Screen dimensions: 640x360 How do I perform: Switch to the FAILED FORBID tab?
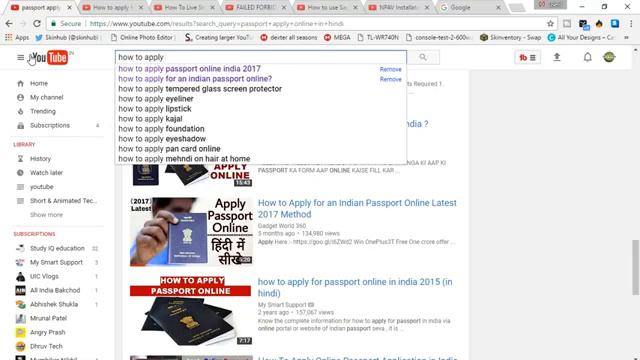(x=256, y=7)
